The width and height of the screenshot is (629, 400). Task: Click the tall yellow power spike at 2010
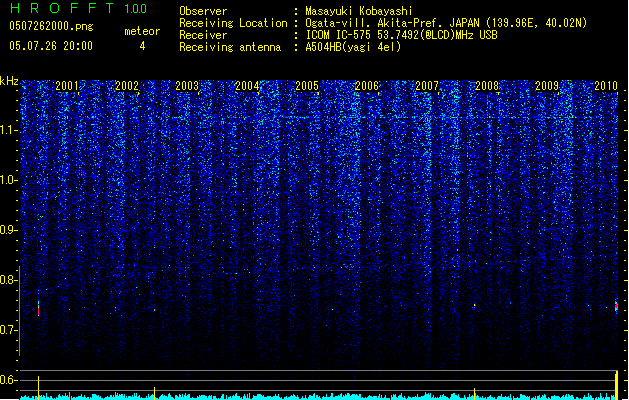click(617, 385)
